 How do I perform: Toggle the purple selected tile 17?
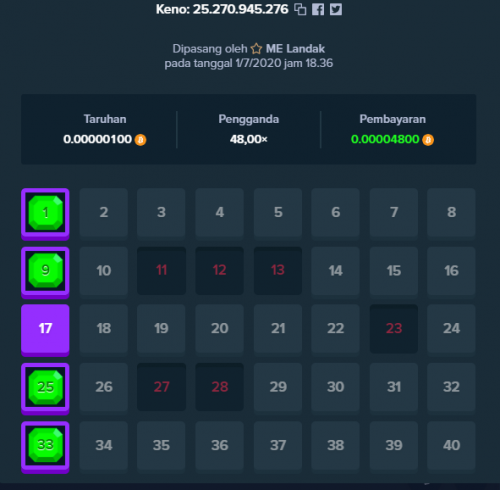coord(45,330)
